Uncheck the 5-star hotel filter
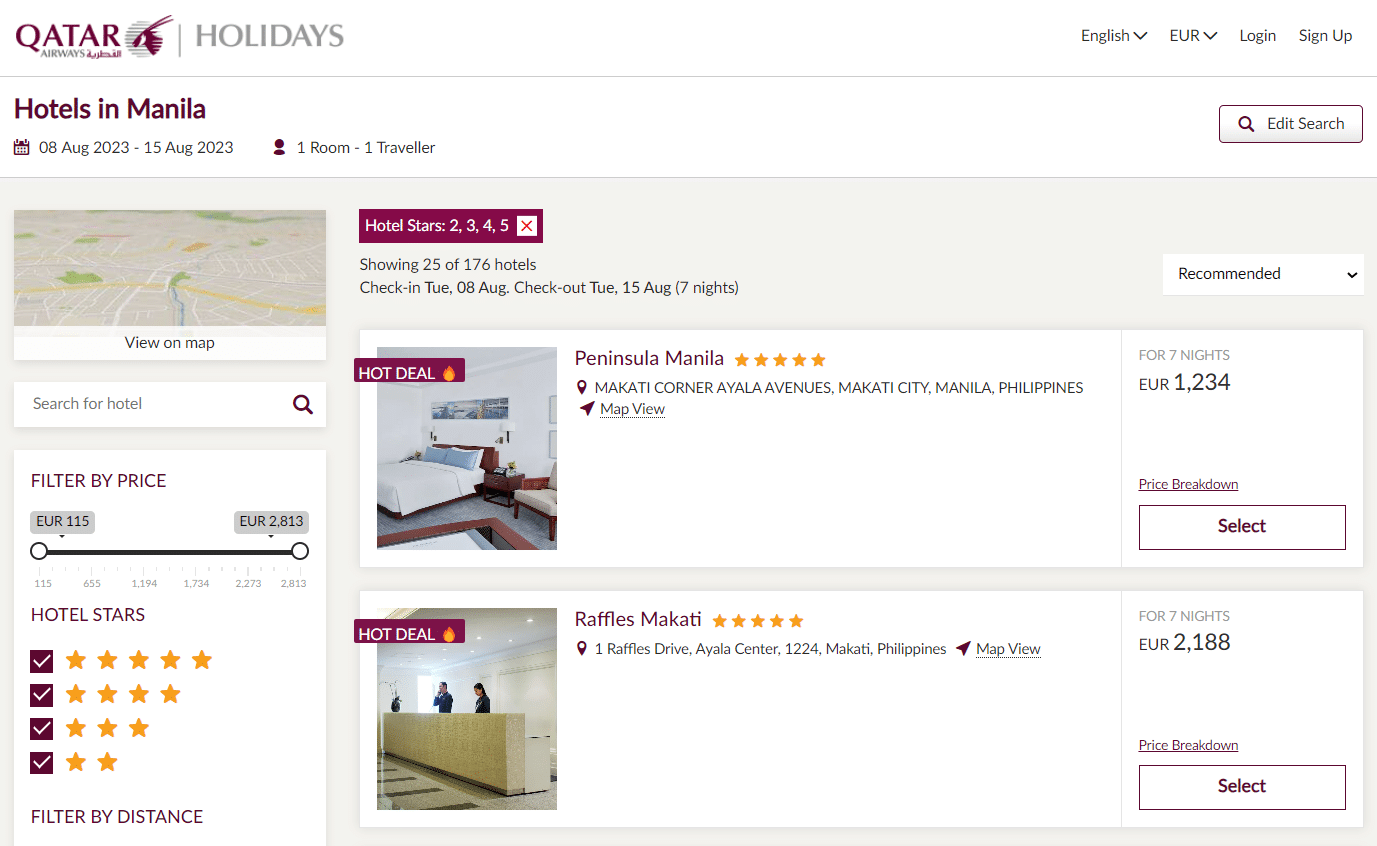1377x846 pixels. coord(42,661)
